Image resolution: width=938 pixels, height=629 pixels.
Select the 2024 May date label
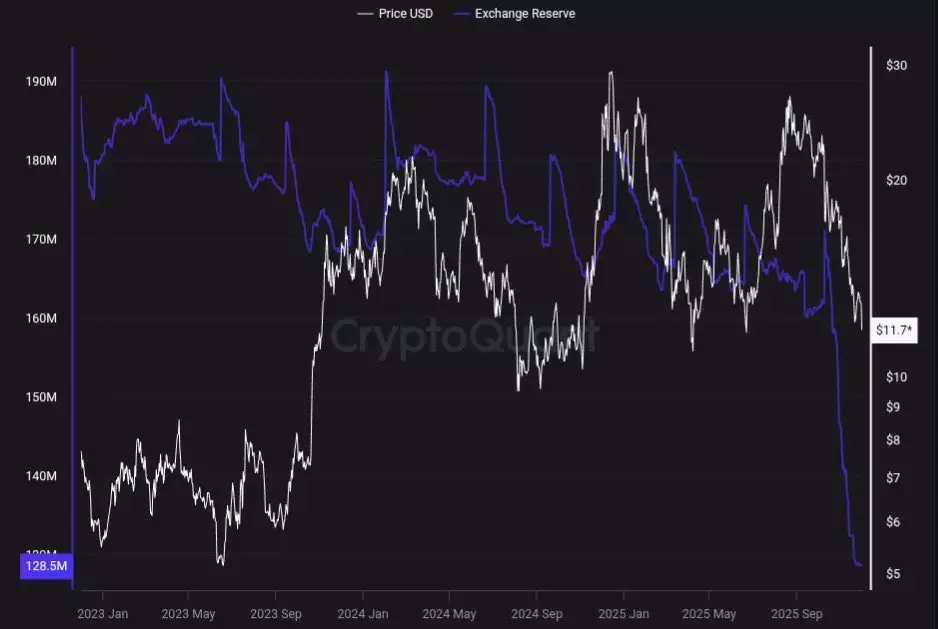[x=449, y=613]
